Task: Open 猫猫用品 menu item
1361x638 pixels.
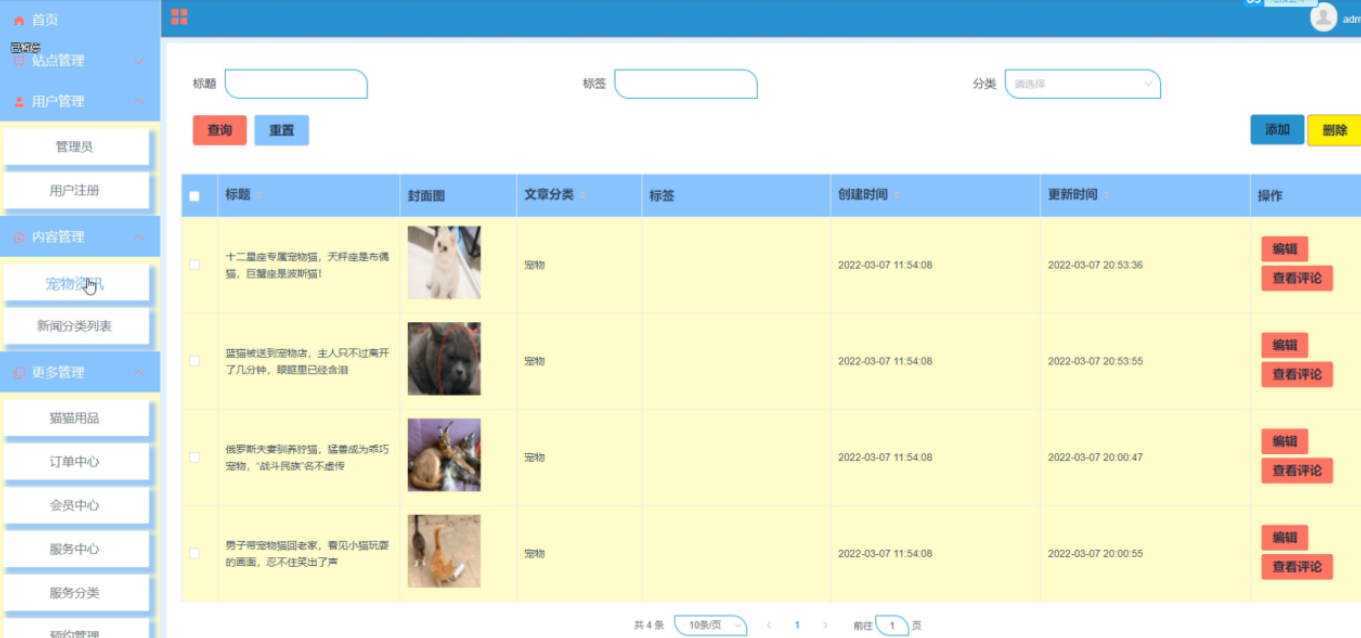Action: coord(76,418)
